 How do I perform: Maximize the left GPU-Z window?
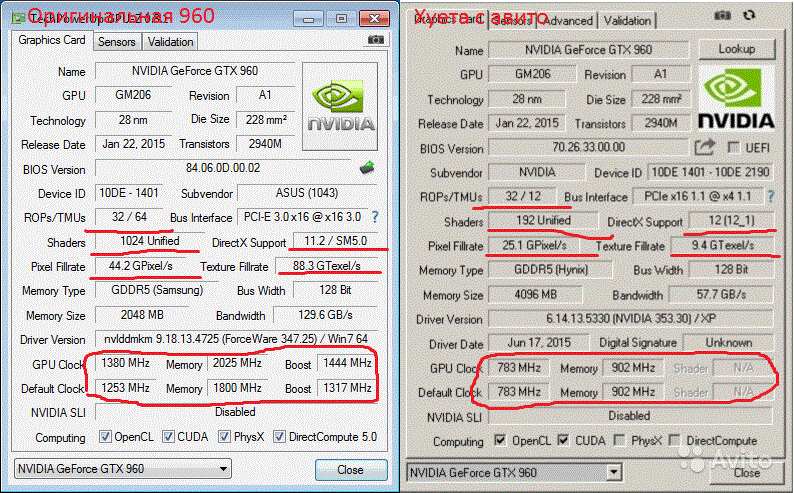coord(341,19)
